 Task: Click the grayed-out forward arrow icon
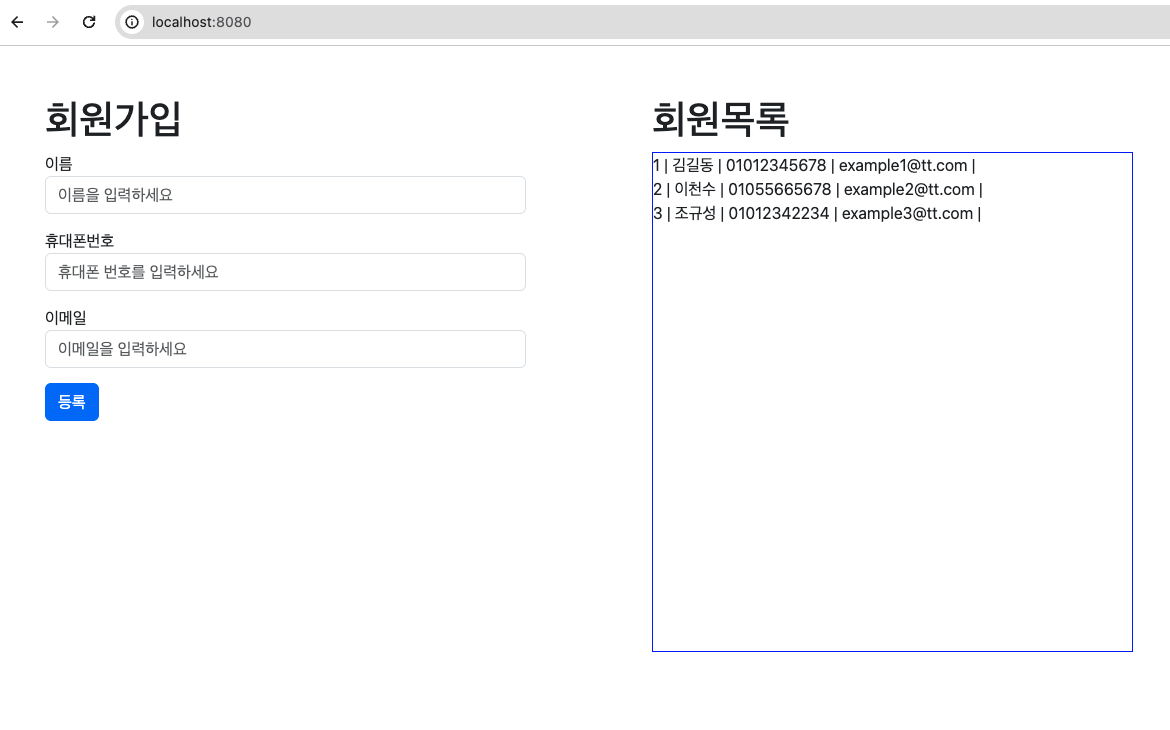52,21
